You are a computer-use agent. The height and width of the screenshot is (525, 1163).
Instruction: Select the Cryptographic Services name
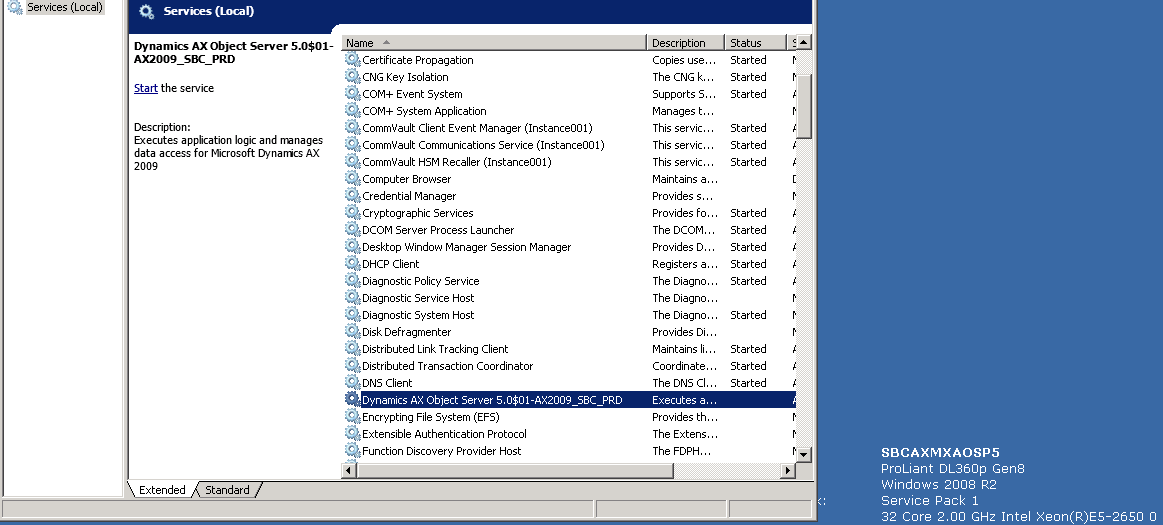pos(418,214)
